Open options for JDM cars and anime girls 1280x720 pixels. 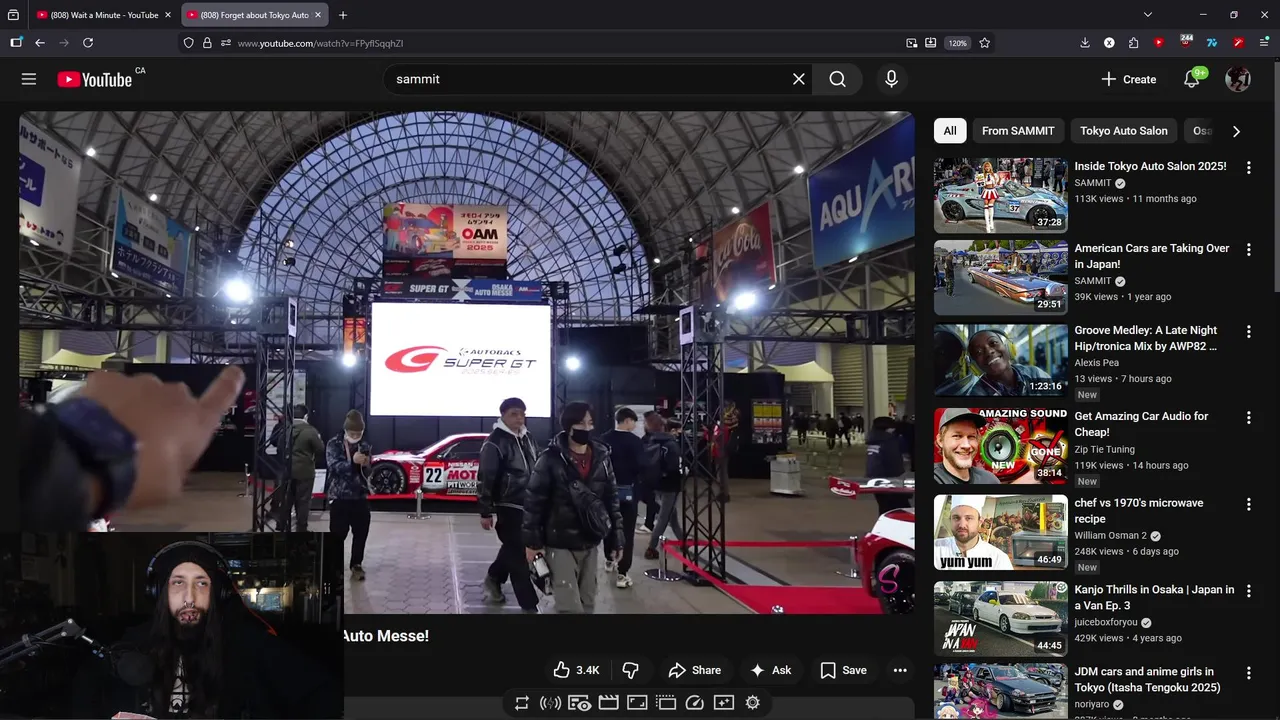1248,673
